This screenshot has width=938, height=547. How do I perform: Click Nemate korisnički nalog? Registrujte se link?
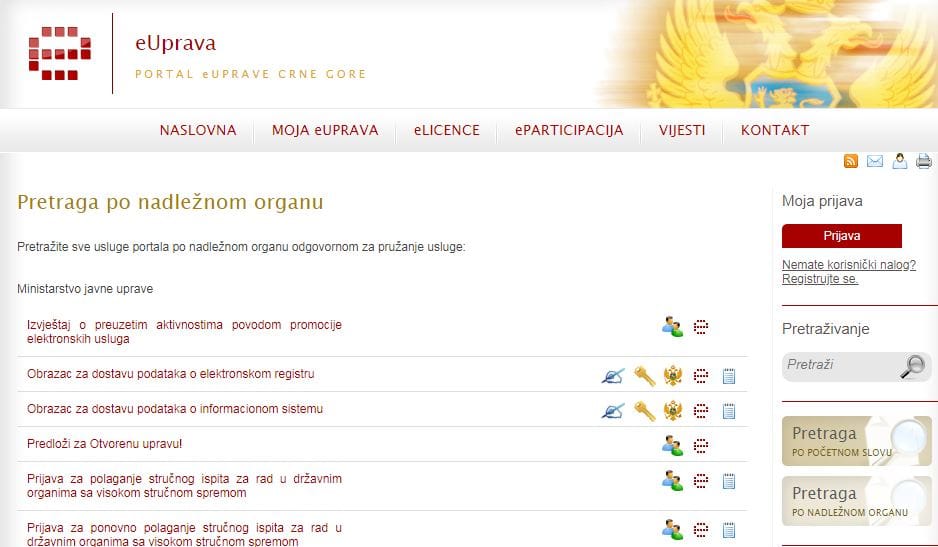click(x=848, y=272)
